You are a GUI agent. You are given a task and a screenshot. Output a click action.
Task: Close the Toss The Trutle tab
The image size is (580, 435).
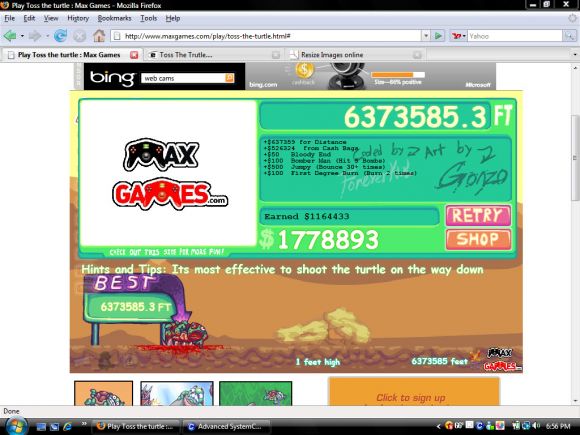(x=276, y=55)
